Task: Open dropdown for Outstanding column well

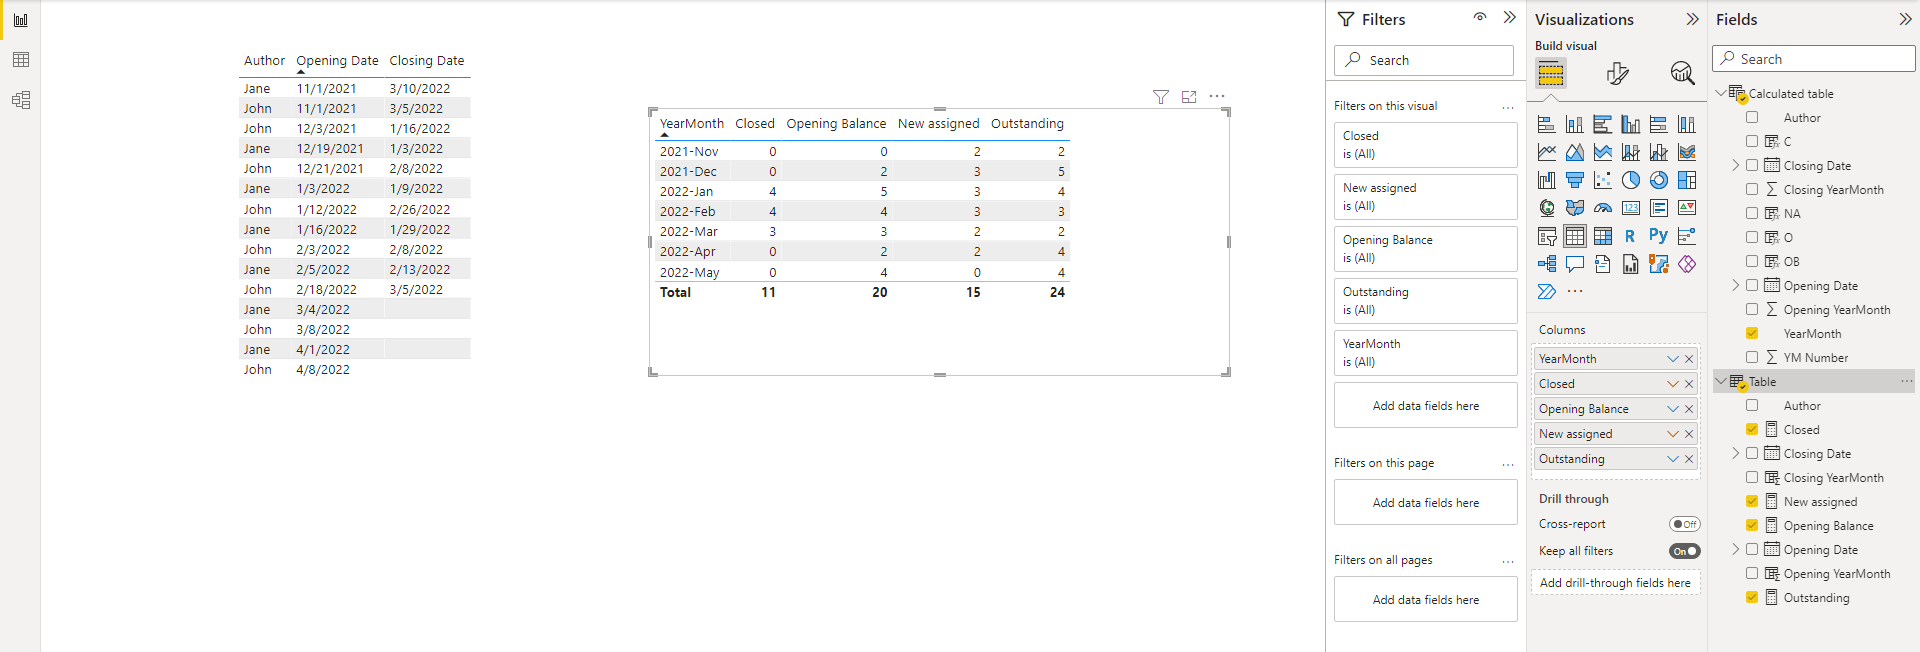Action: coord(1672,459)
